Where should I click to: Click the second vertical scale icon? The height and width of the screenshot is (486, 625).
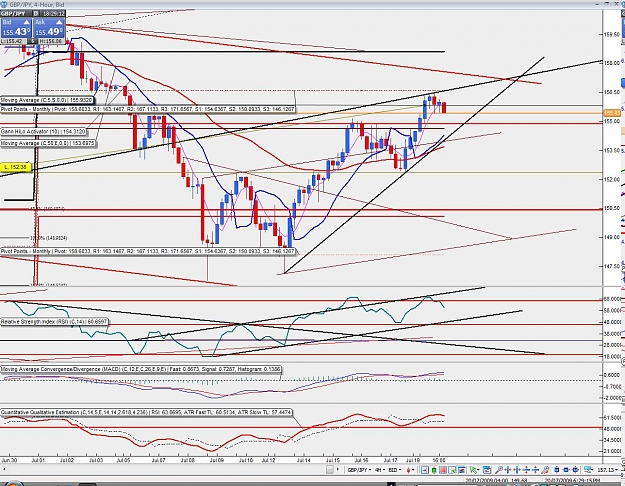point(535,470)
